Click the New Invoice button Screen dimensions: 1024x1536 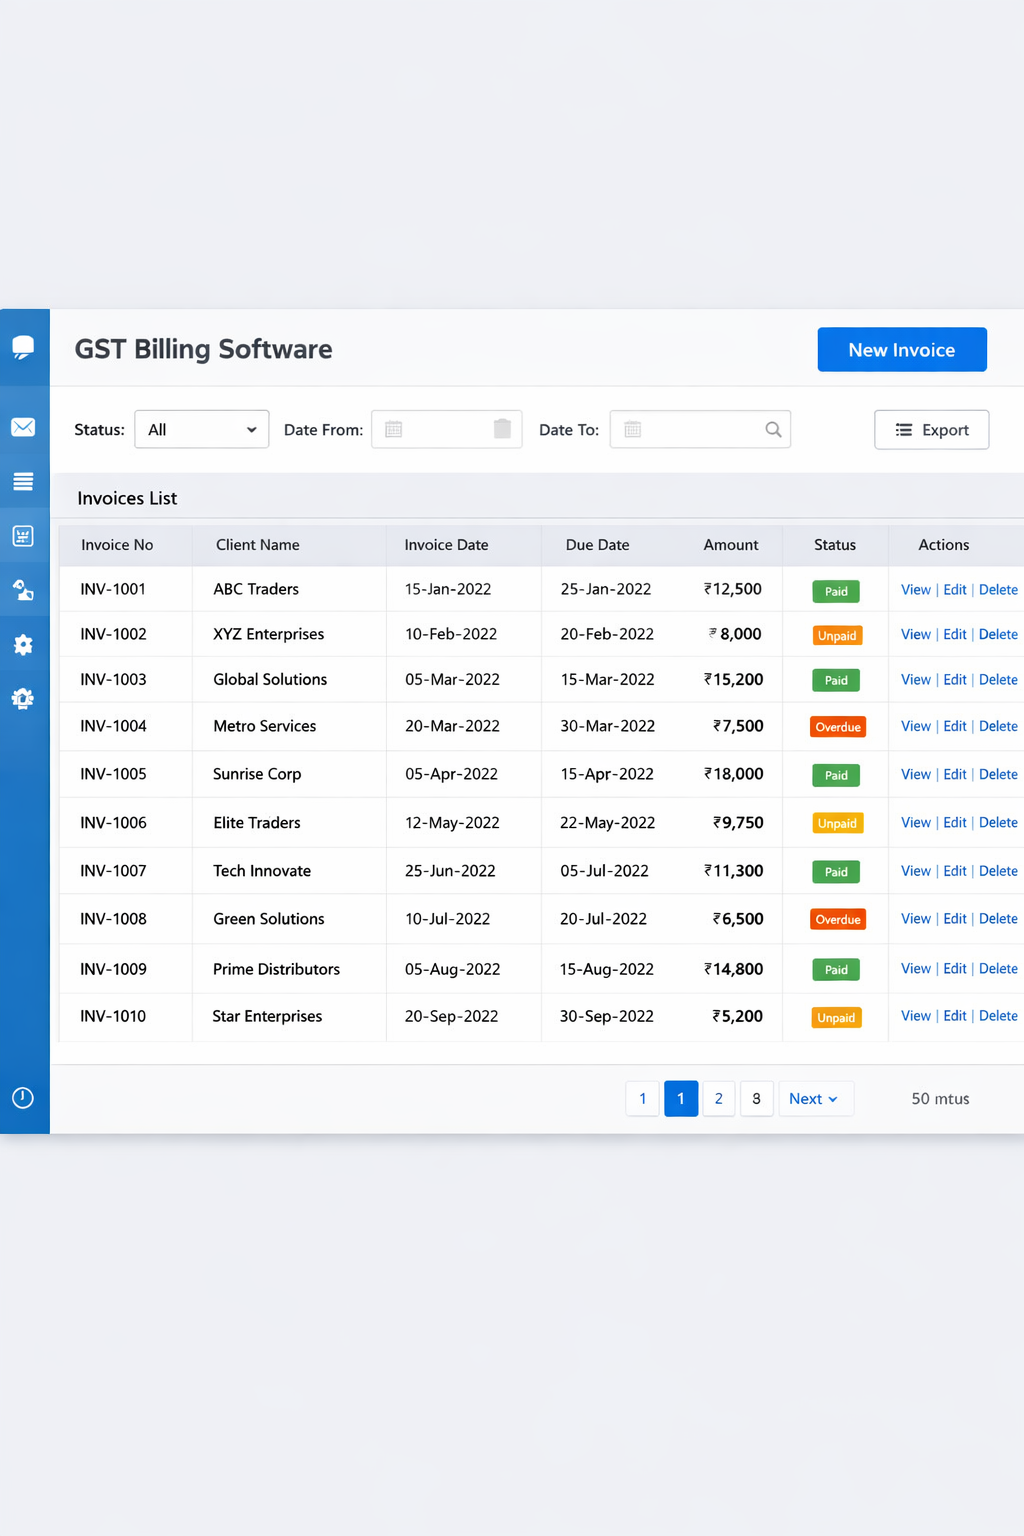tap(901, 349)
